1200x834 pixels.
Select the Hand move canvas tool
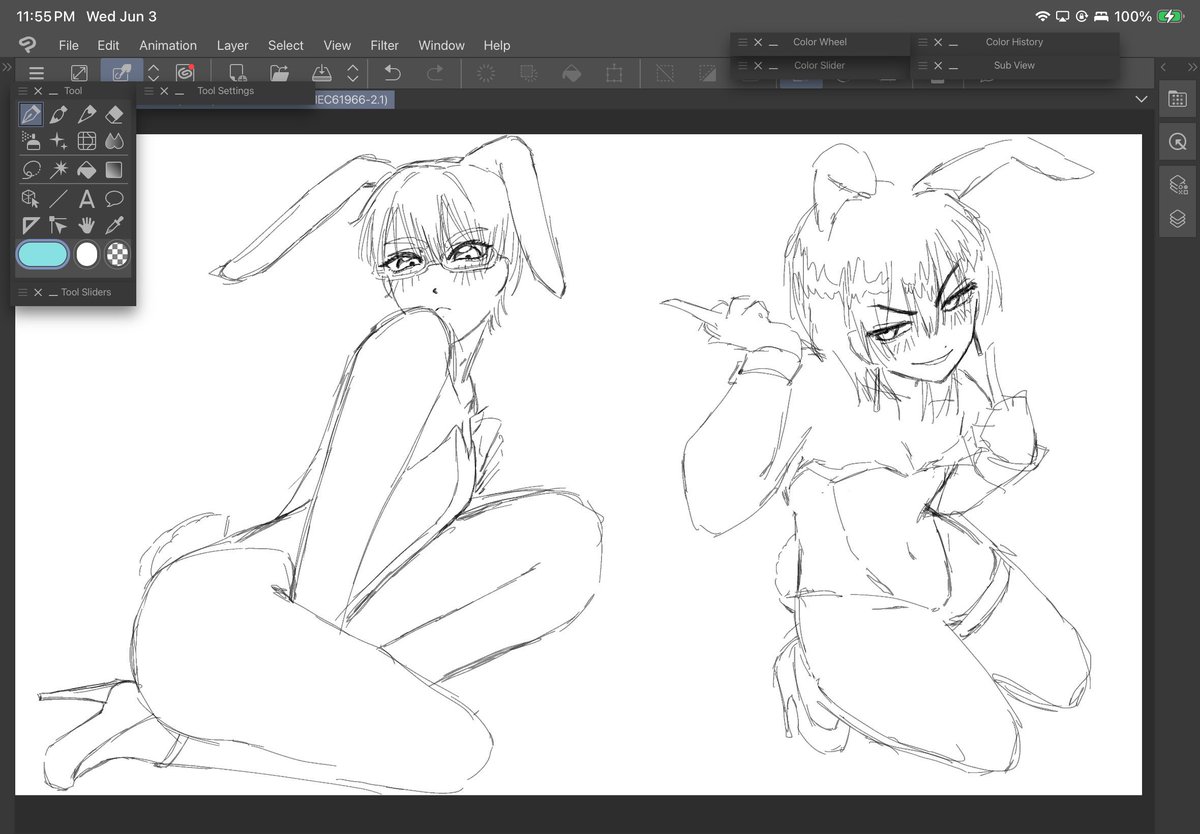point(87,225)
